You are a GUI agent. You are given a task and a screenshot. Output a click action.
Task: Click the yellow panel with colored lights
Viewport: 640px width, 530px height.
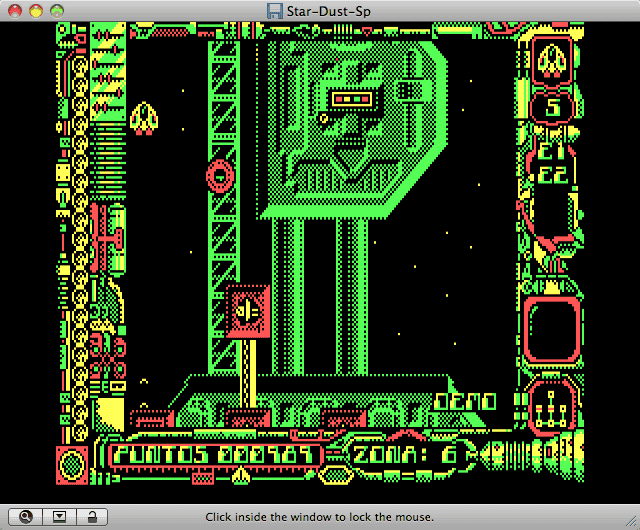[x=352, y=99]
